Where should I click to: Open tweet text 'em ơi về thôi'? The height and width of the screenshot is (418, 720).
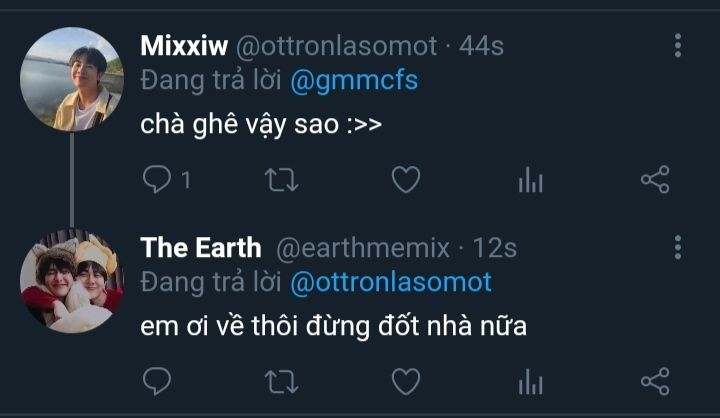[333, 326]
